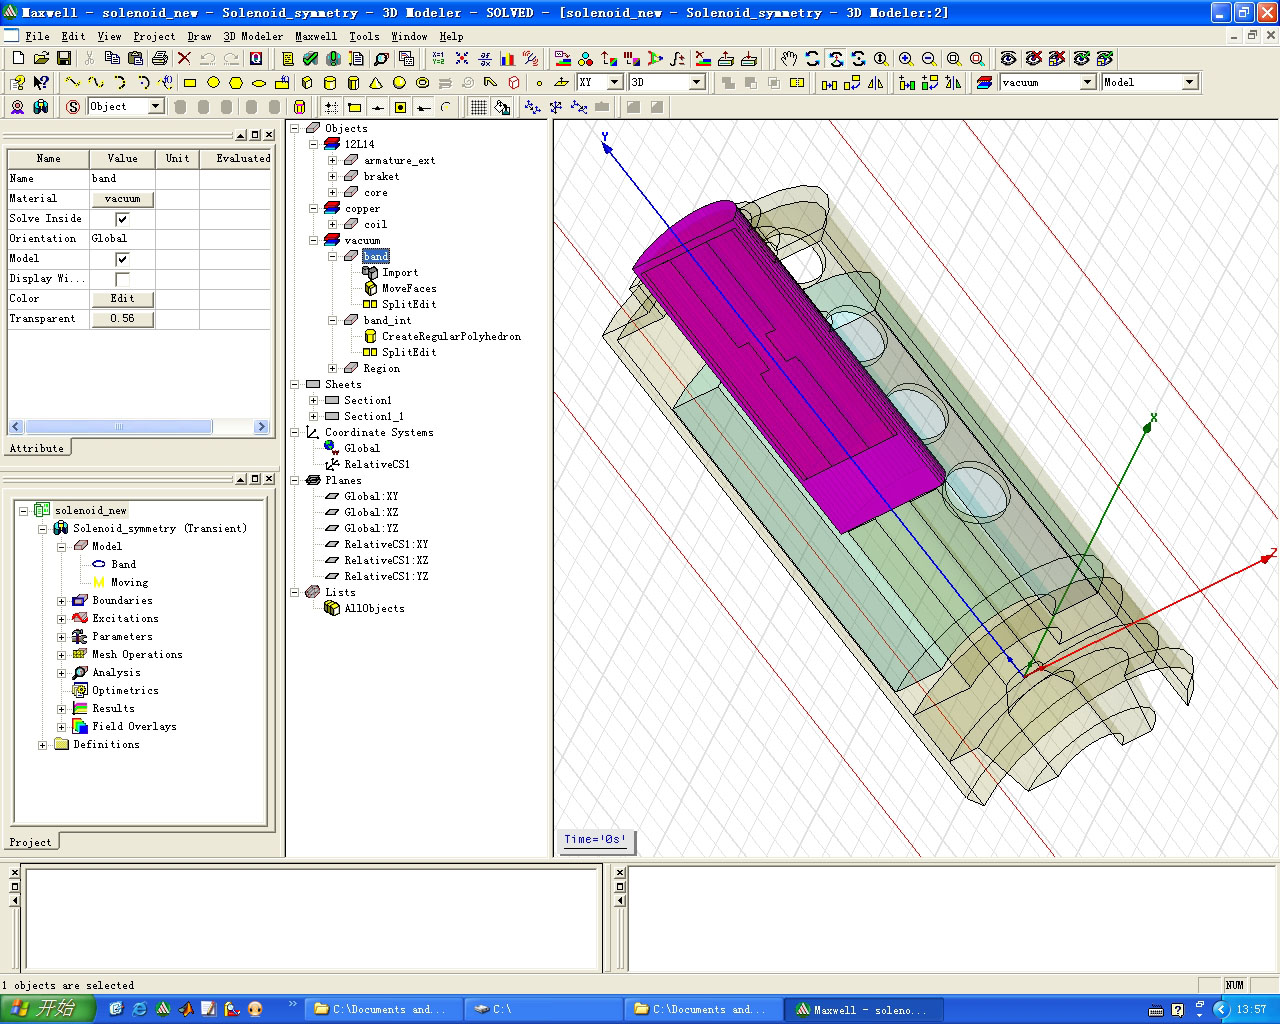1280x1024 pixels.
Task: Click the Mirror objects icon
Action: [x=876, y=83]
